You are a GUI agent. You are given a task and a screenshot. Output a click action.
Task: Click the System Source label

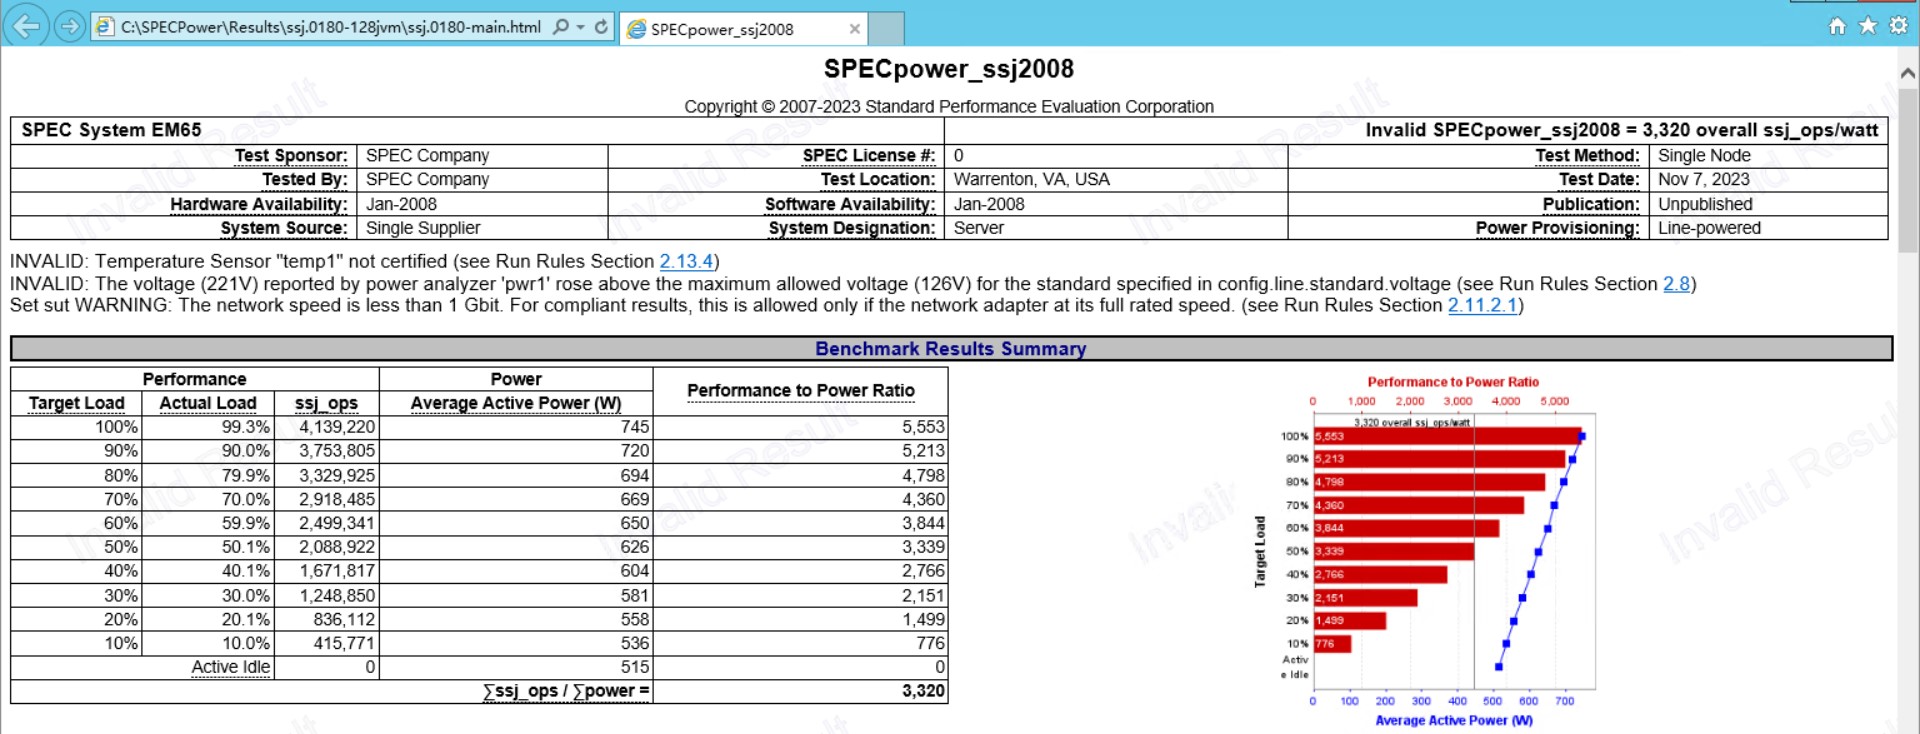[284, 228]
